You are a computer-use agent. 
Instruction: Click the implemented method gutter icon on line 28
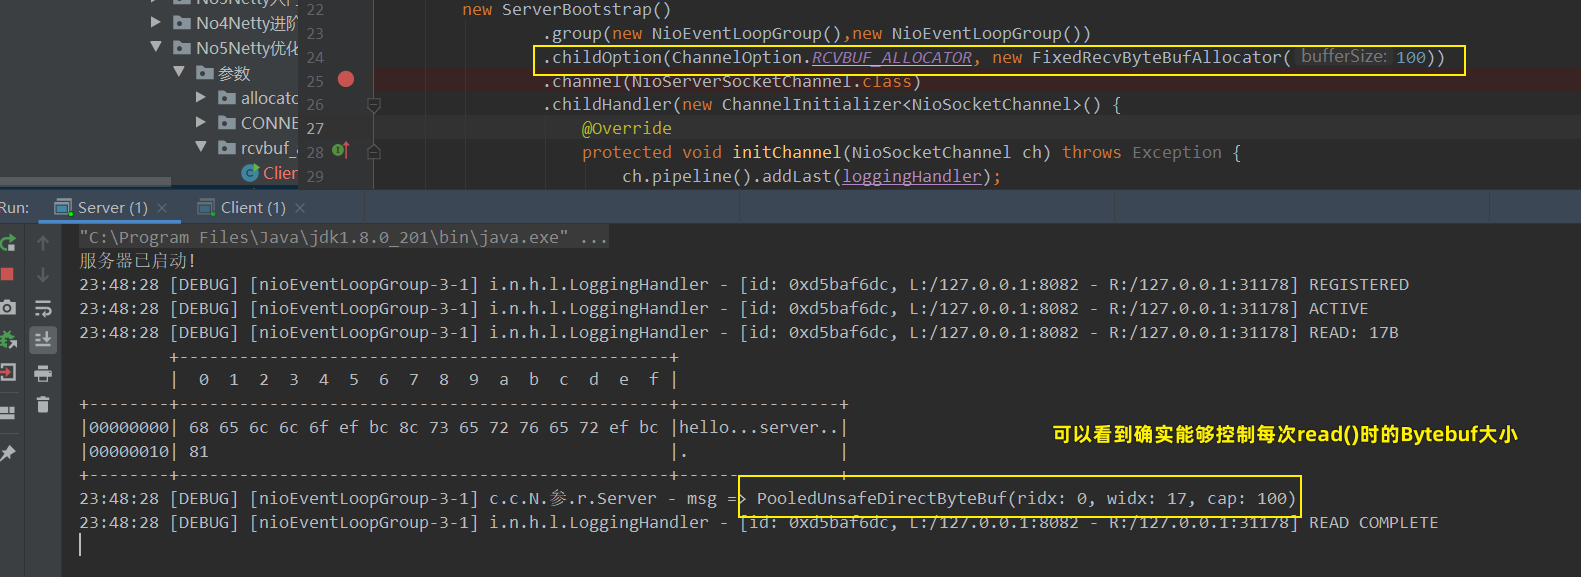(x=341, y=151)
